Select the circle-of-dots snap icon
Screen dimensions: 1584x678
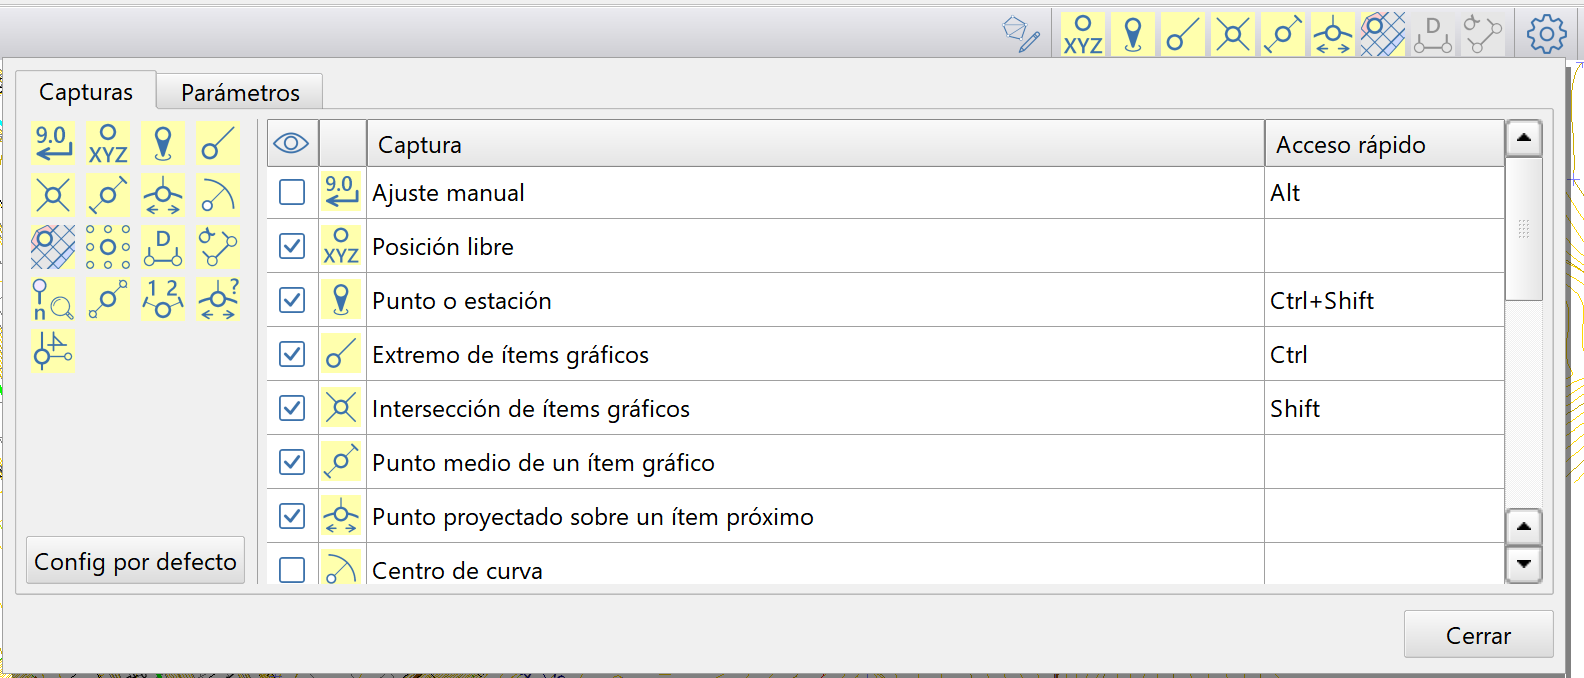[108, 246]
